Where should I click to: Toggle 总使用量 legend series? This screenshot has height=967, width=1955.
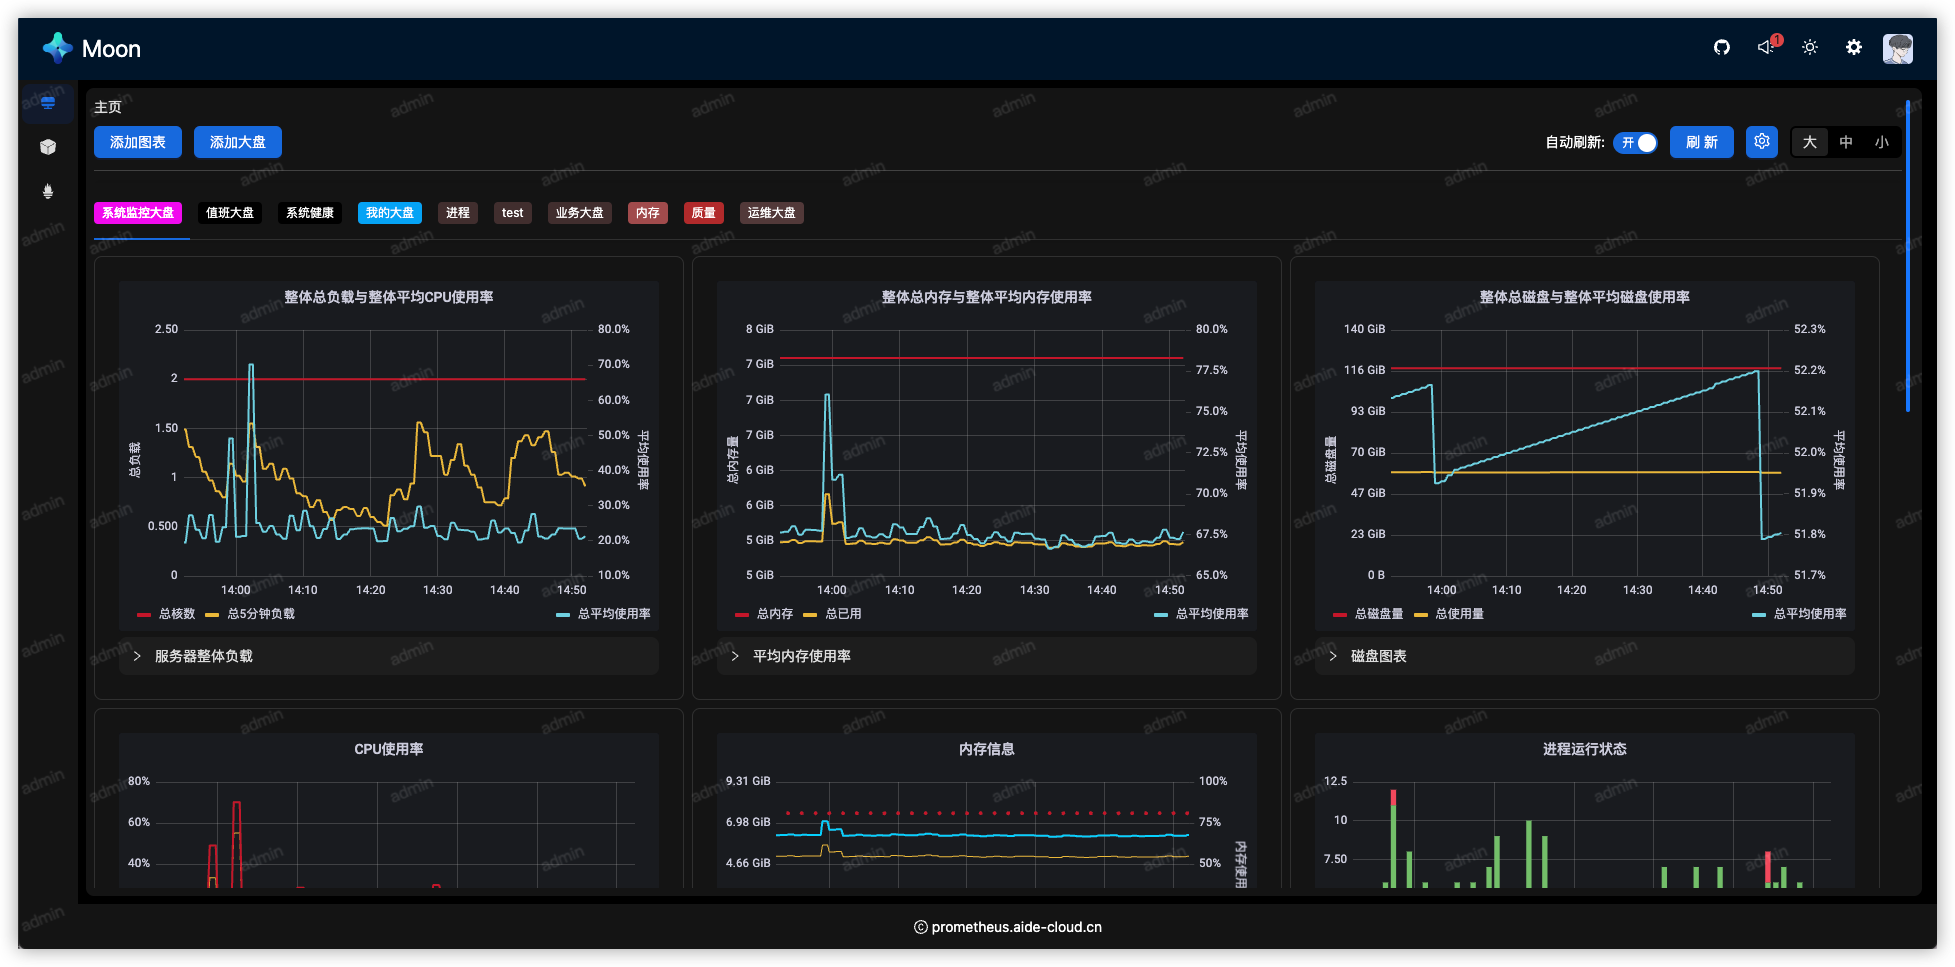(1449, 614)
